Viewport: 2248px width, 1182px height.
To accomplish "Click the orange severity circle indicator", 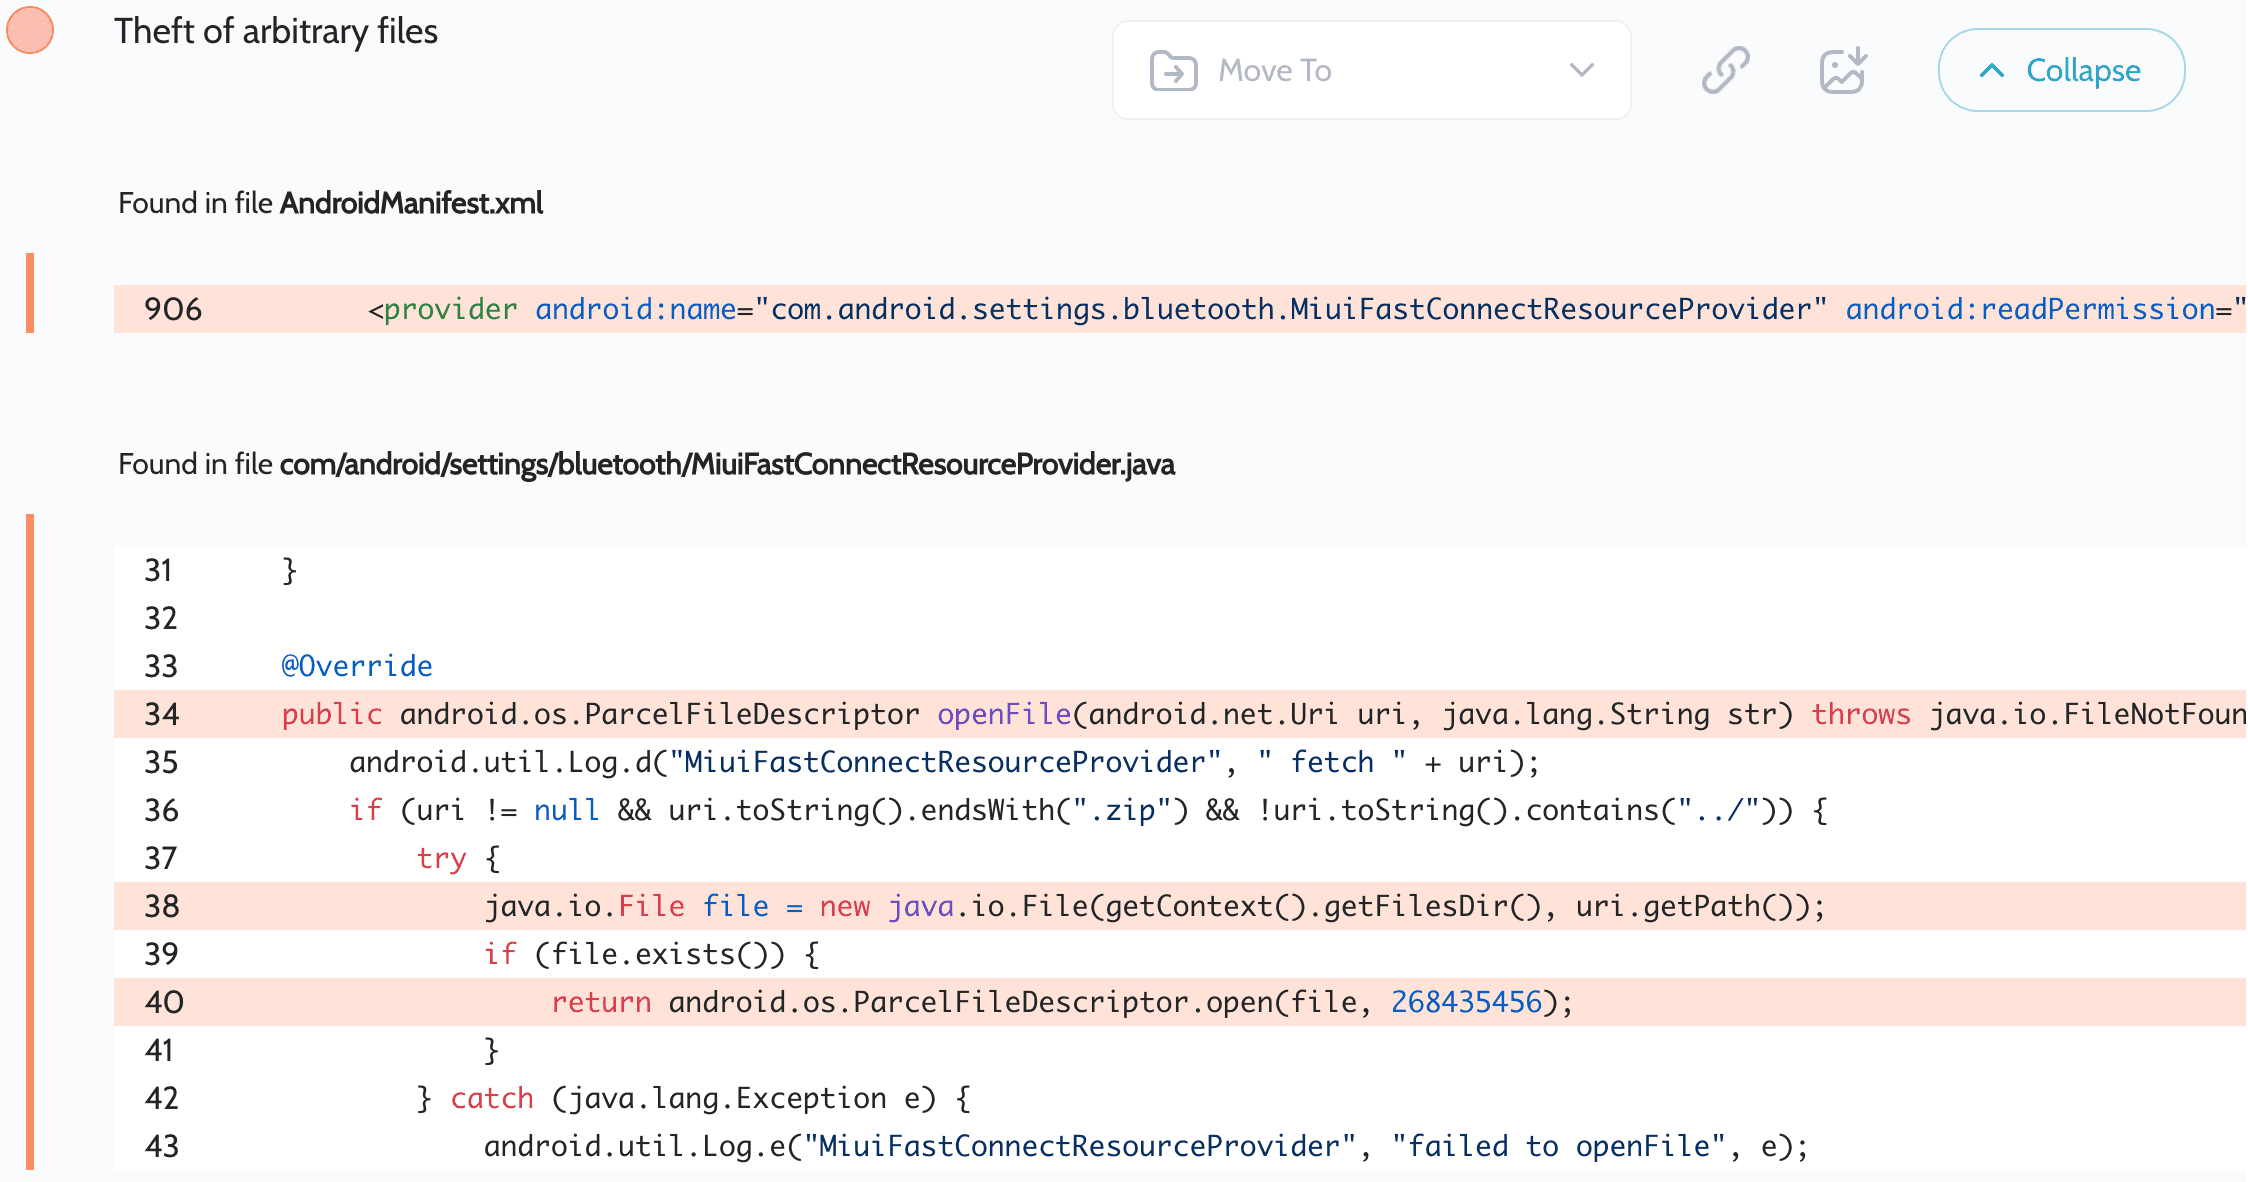I will pyautogui.click(x=30, y=30).
